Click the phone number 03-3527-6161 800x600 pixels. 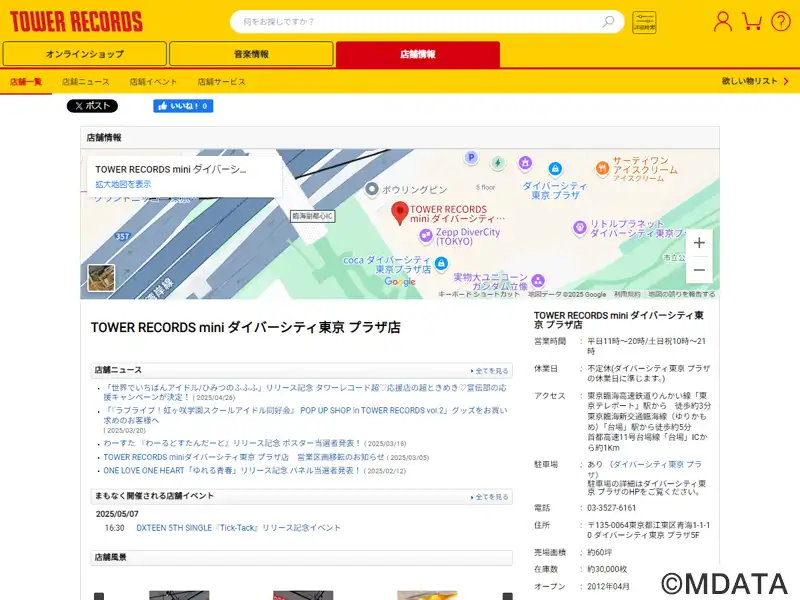(x=612, y=508)
